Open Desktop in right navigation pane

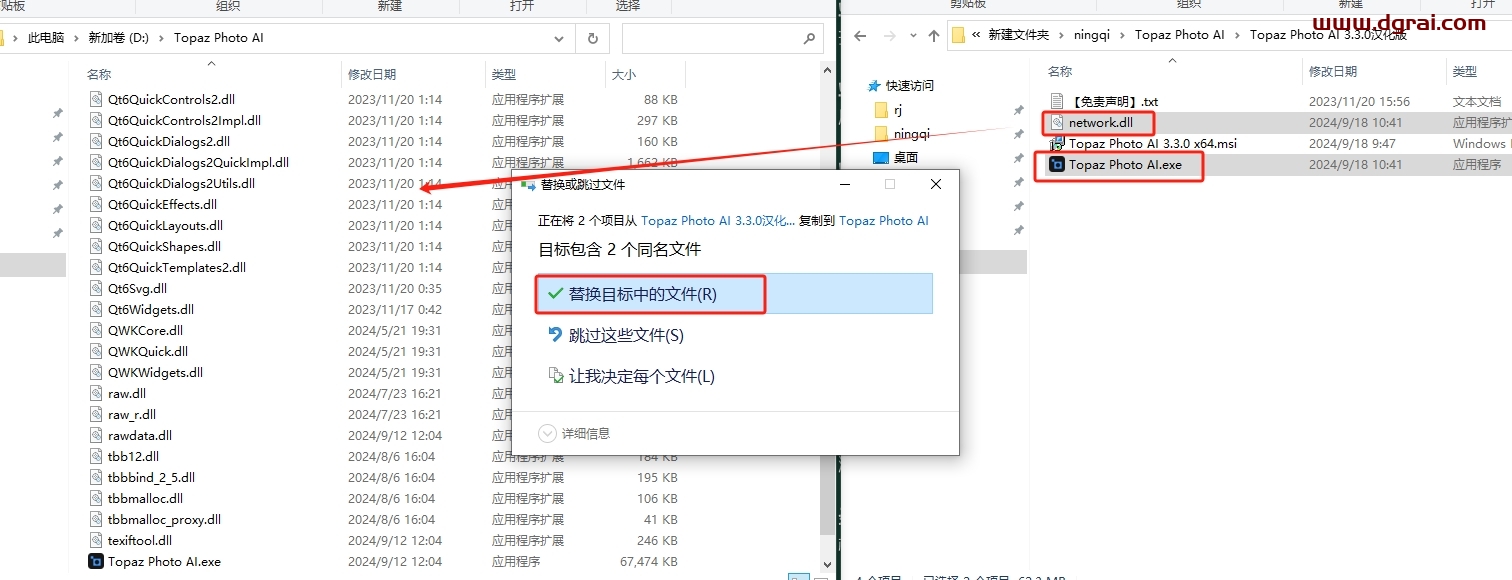point(905,157)
